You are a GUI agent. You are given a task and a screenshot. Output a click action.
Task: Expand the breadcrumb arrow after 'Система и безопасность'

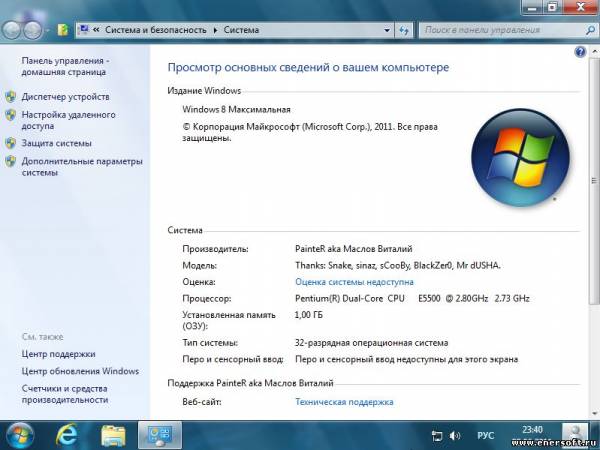(215, 30)
